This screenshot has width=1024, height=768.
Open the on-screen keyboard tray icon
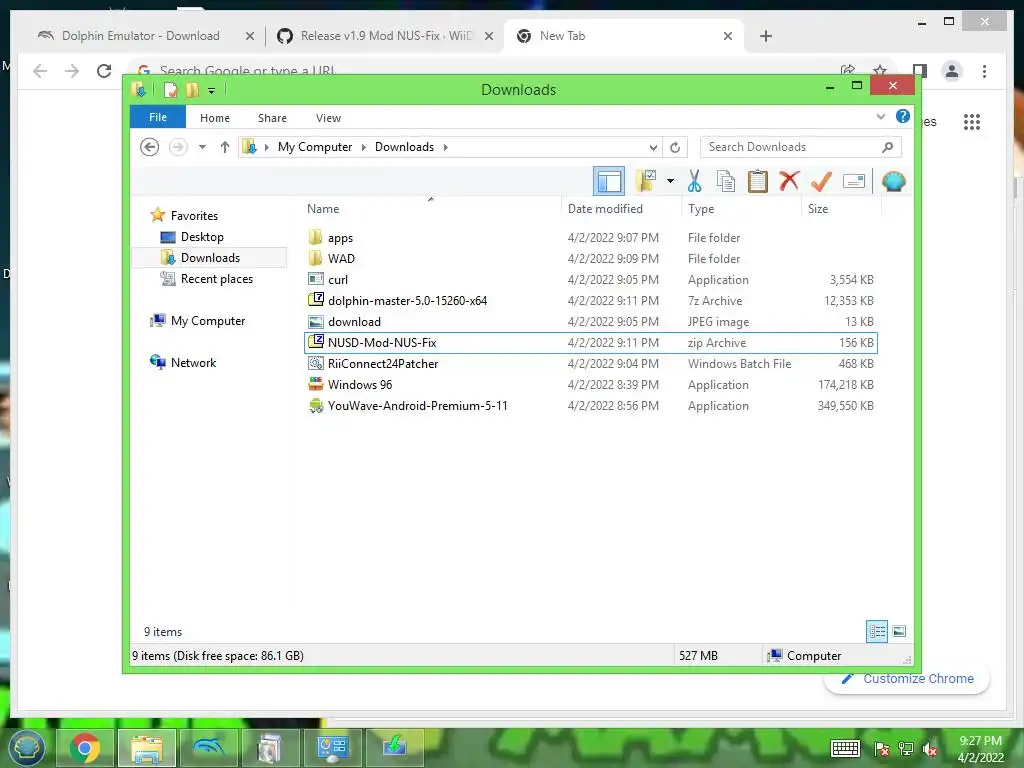pyautogui.click(x=845, y=748)
